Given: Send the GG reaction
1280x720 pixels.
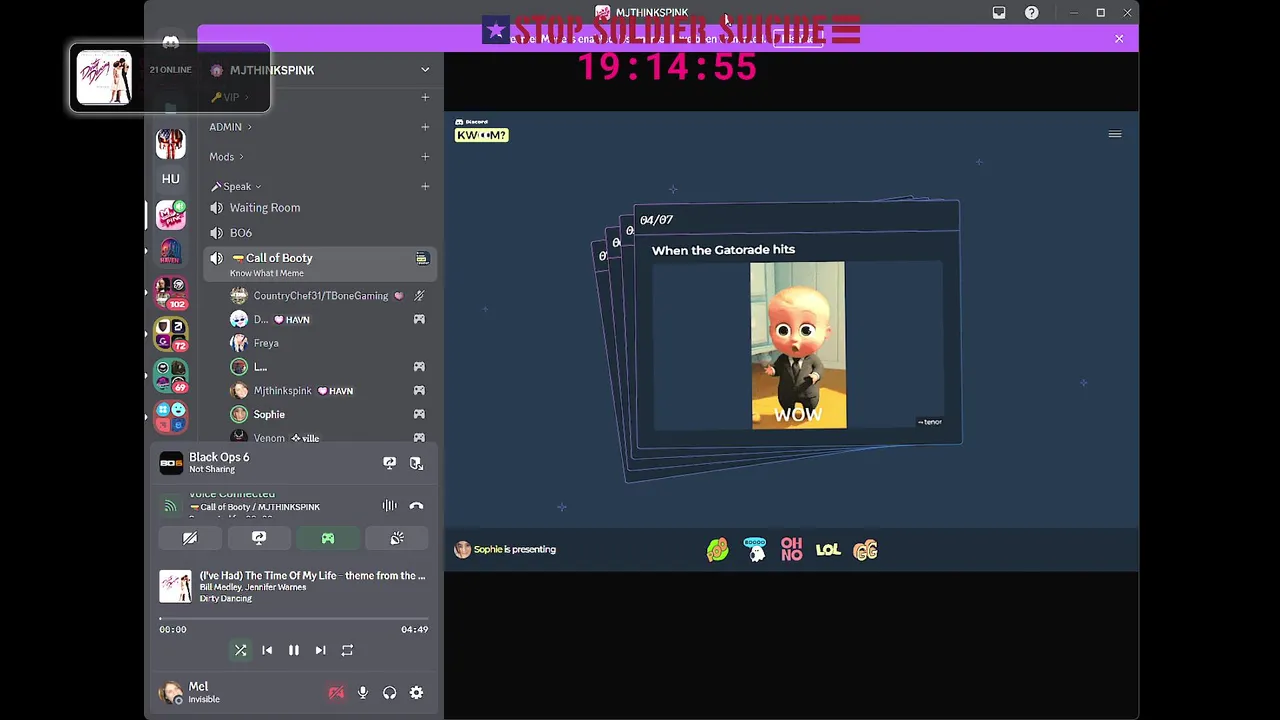Looking at the screenshot, I should (865, 549).
